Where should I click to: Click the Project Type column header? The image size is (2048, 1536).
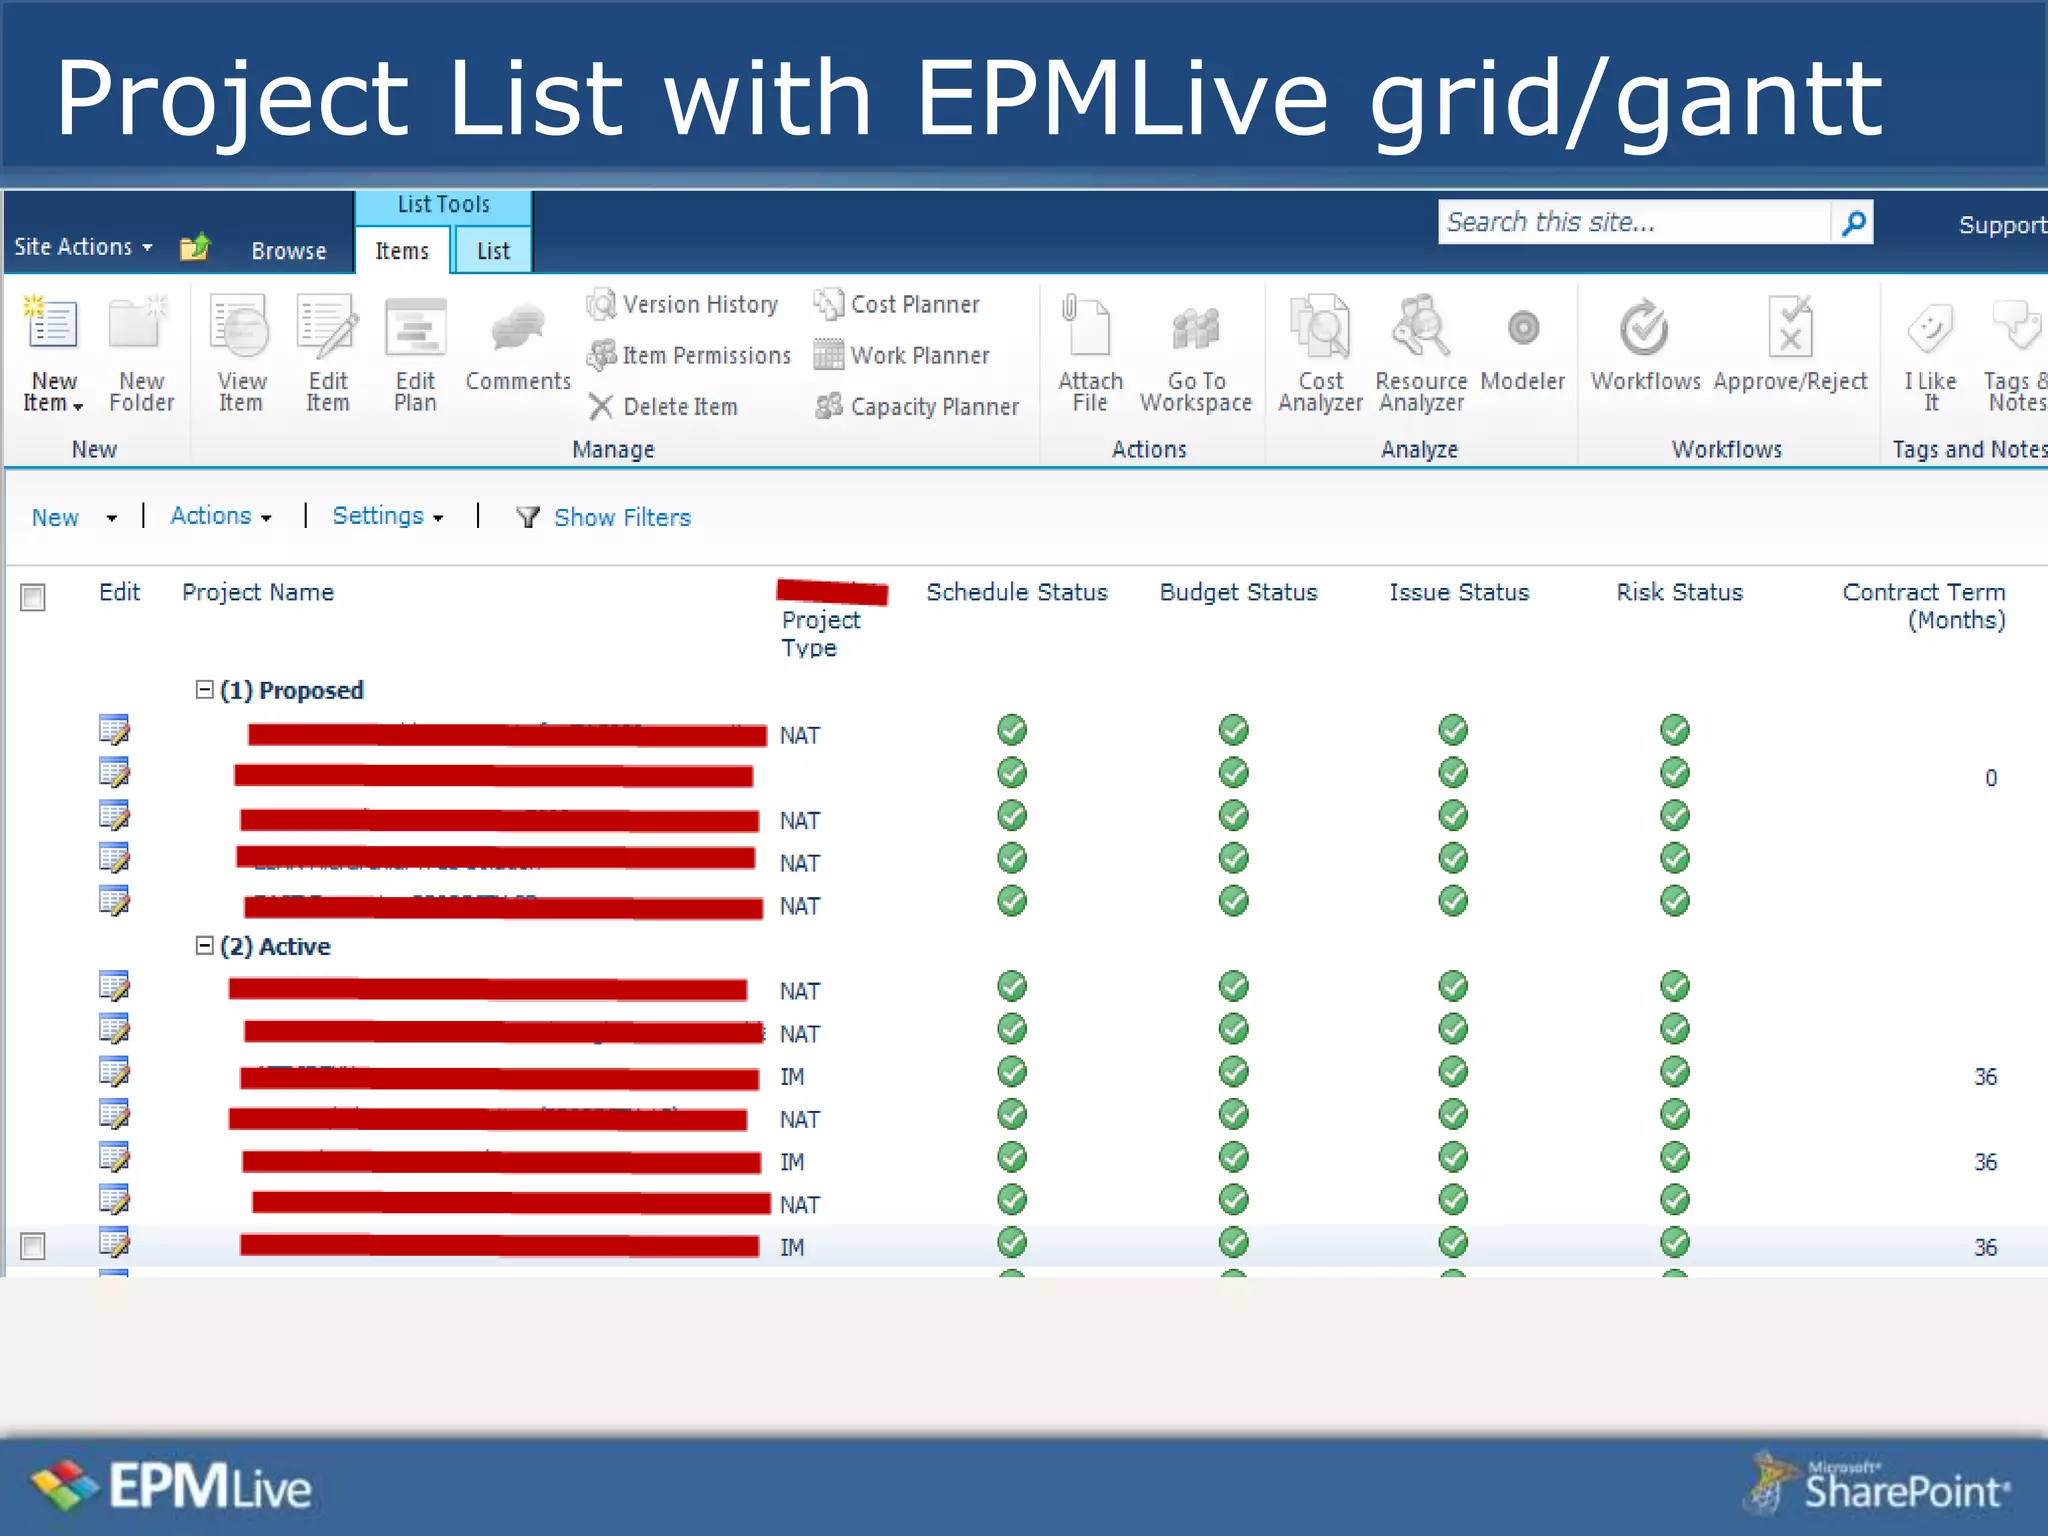point(821,633)
